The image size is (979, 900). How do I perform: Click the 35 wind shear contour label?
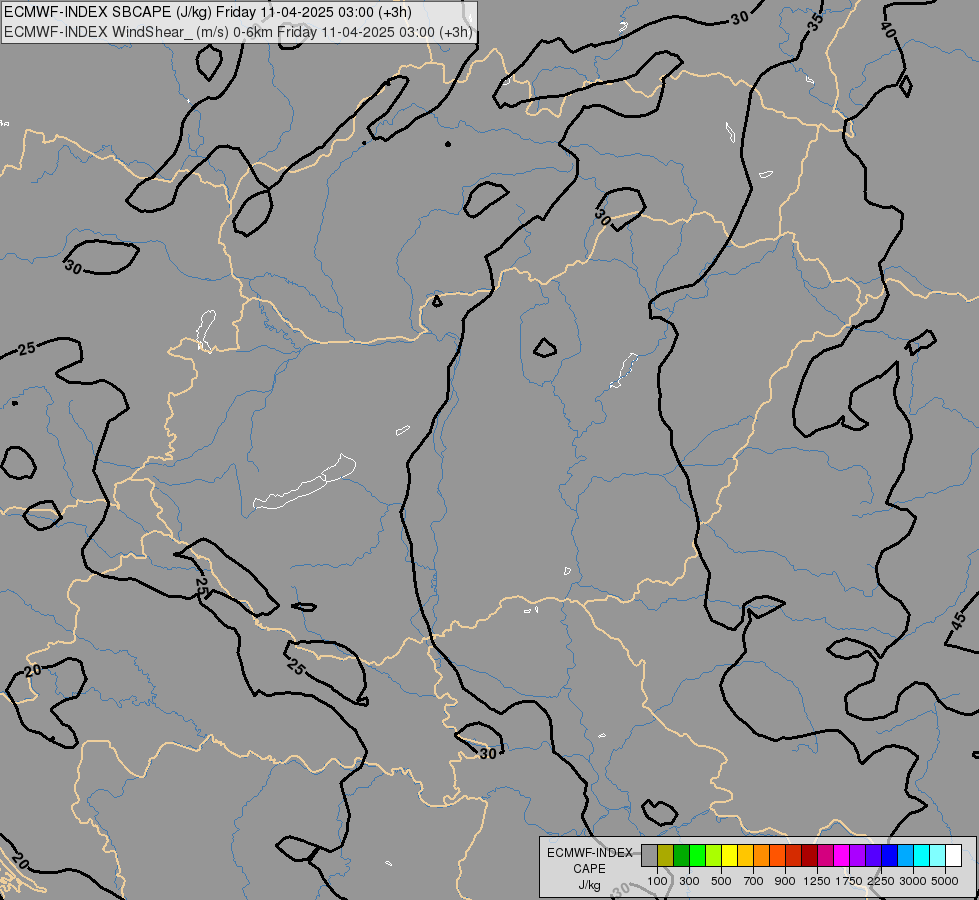[815, 22]
